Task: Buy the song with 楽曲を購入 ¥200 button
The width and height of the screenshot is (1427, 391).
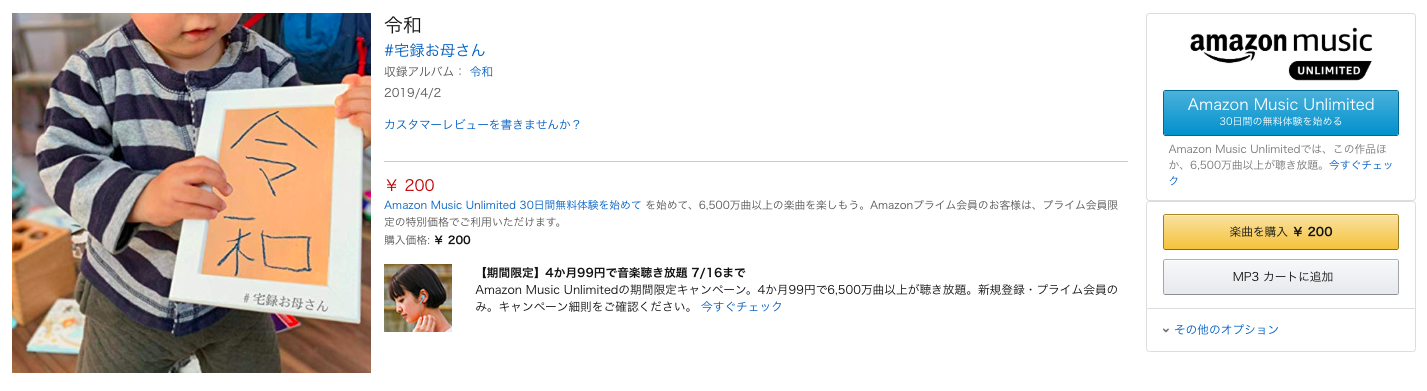Action: (x=1280, y=231)
